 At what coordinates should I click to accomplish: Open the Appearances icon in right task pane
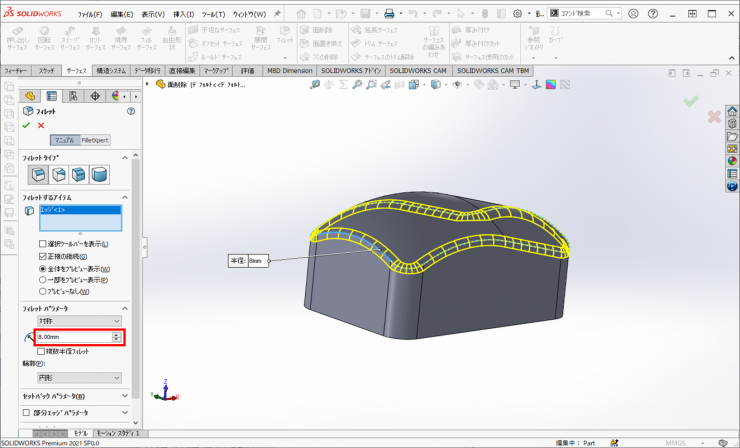pos(732,160)
